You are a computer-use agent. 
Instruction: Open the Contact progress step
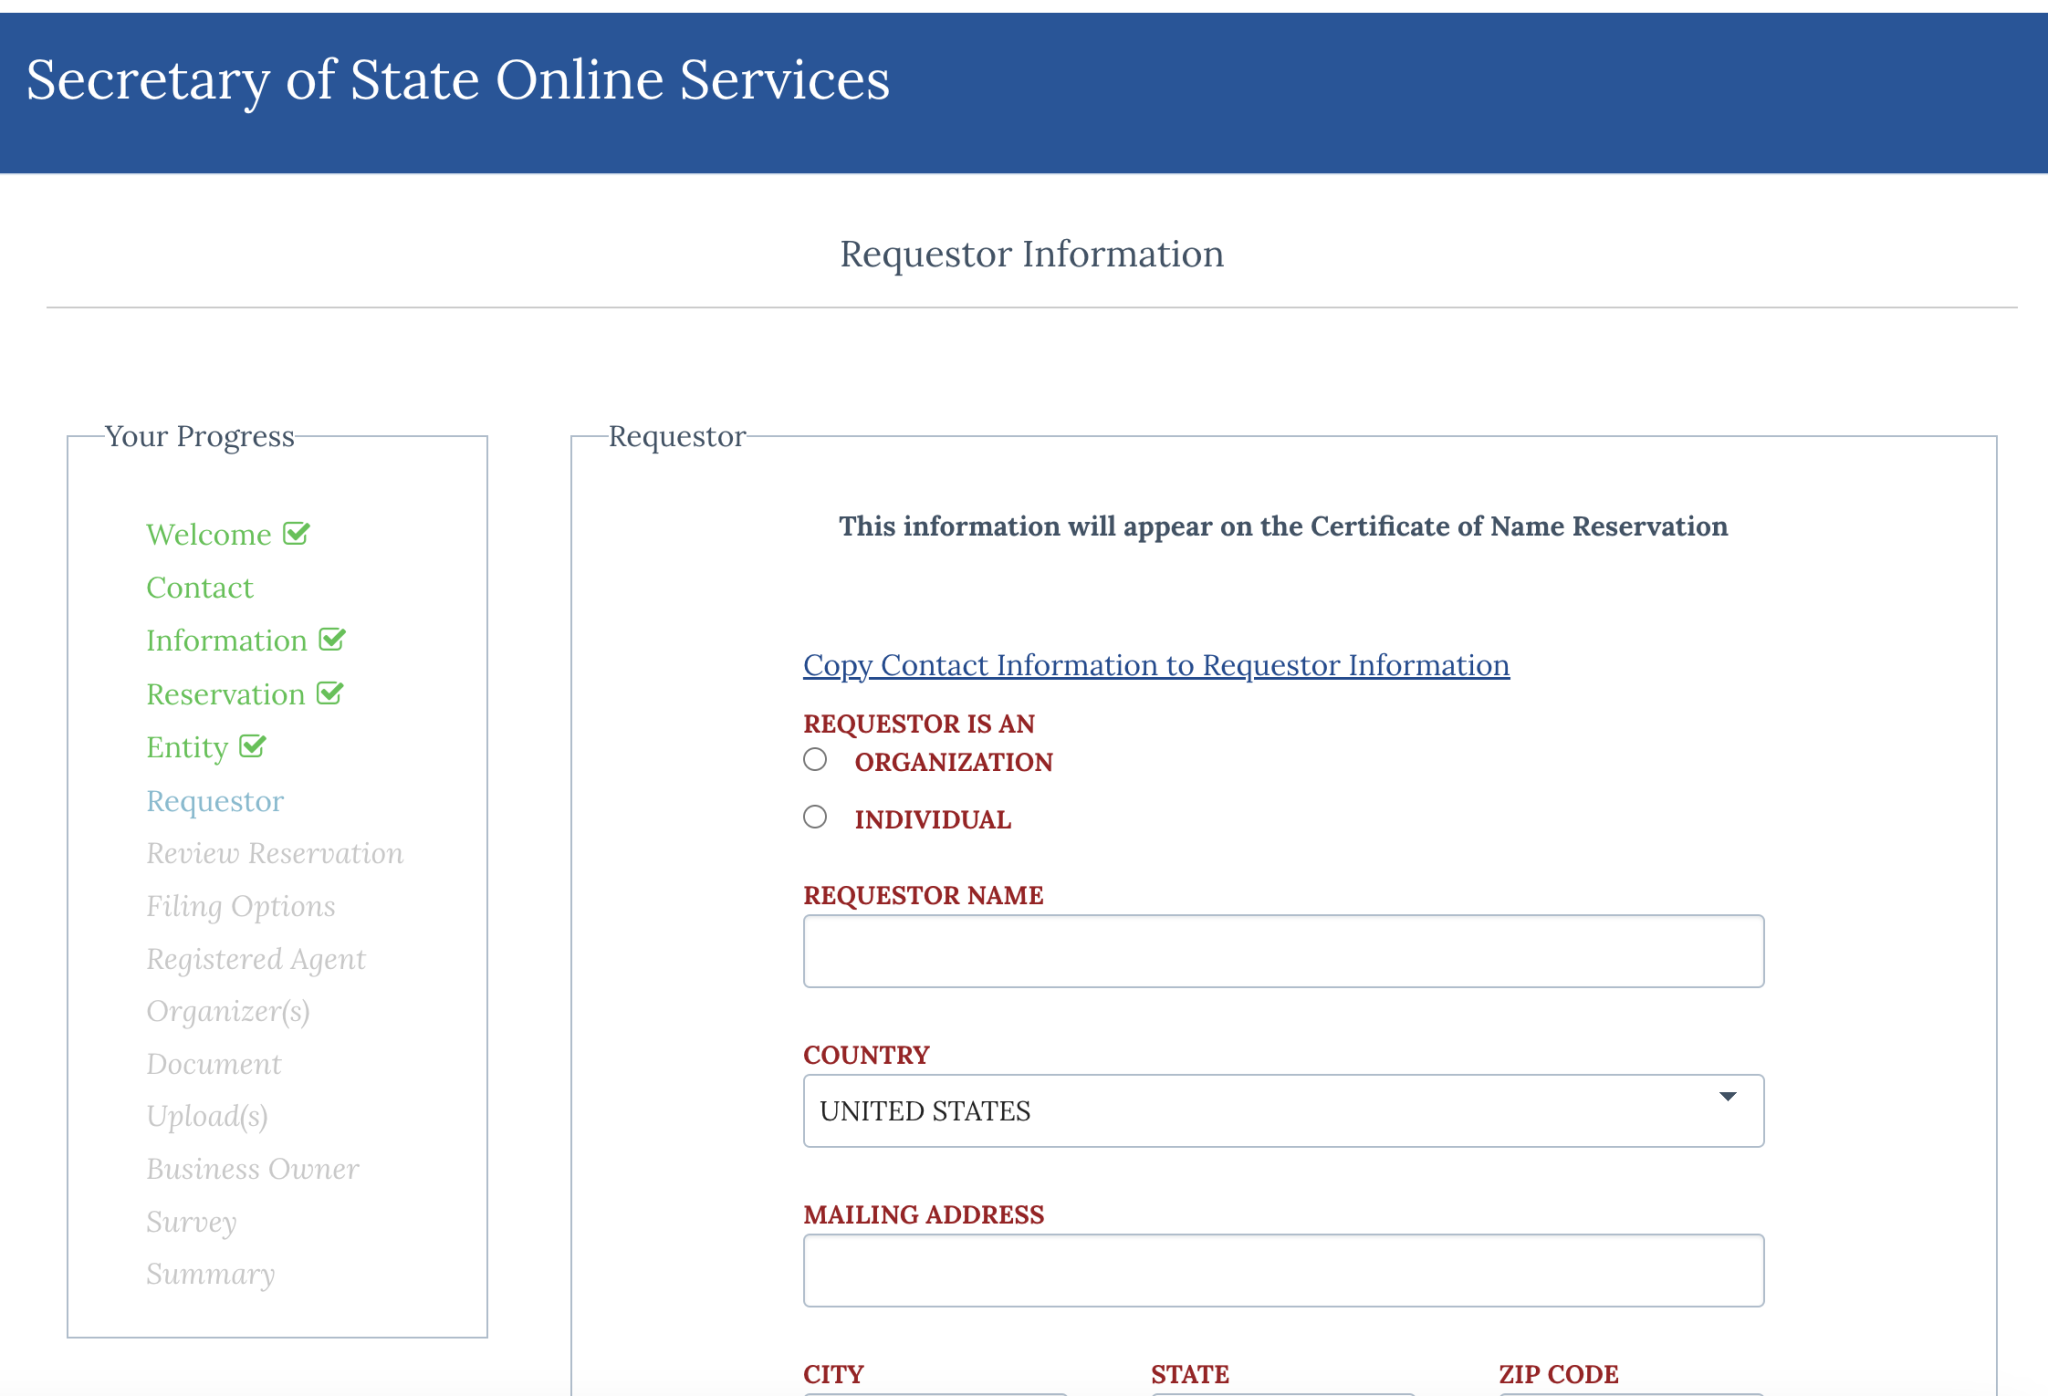[200, 588]
